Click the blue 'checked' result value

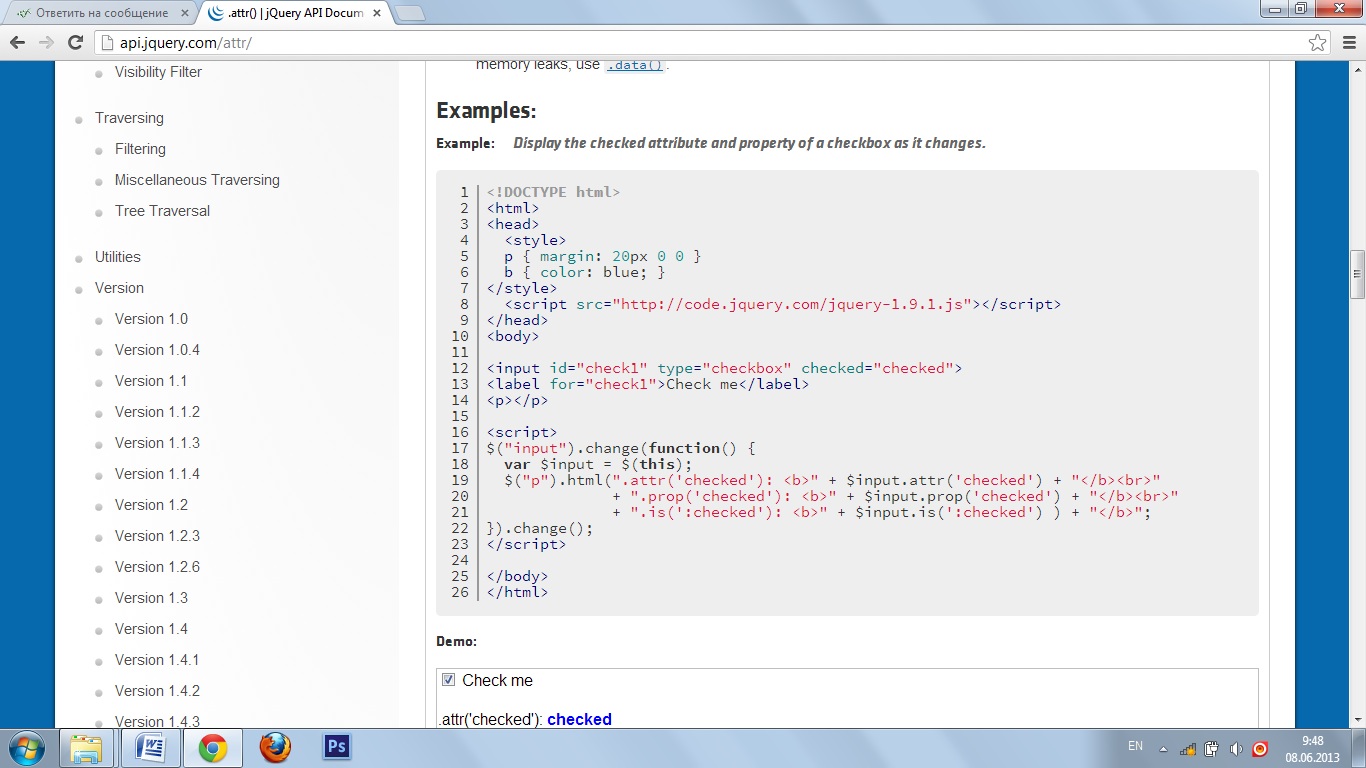click(x=579, y=719)
